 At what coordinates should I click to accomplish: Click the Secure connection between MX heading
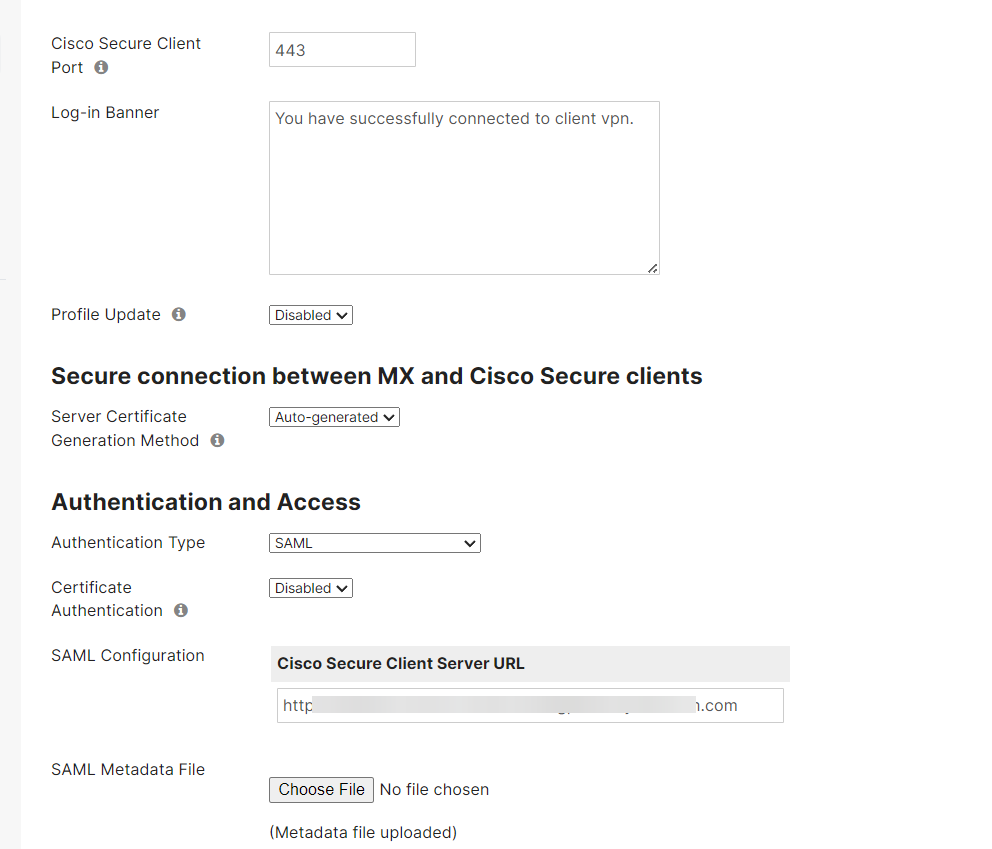(375, 376)
